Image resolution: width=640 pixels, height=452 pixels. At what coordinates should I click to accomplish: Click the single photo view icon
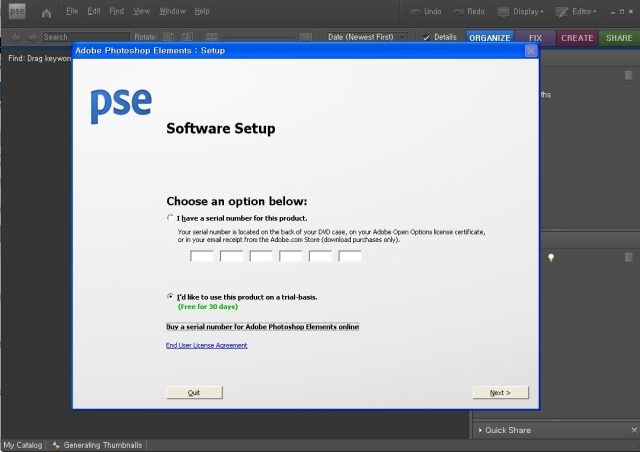coord(306,37)
